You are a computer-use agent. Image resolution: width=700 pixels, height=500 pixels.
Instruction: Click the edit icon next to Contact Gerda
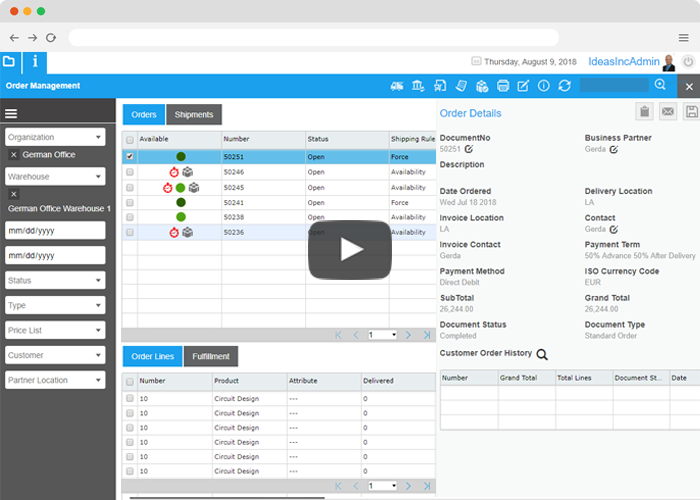614,229
